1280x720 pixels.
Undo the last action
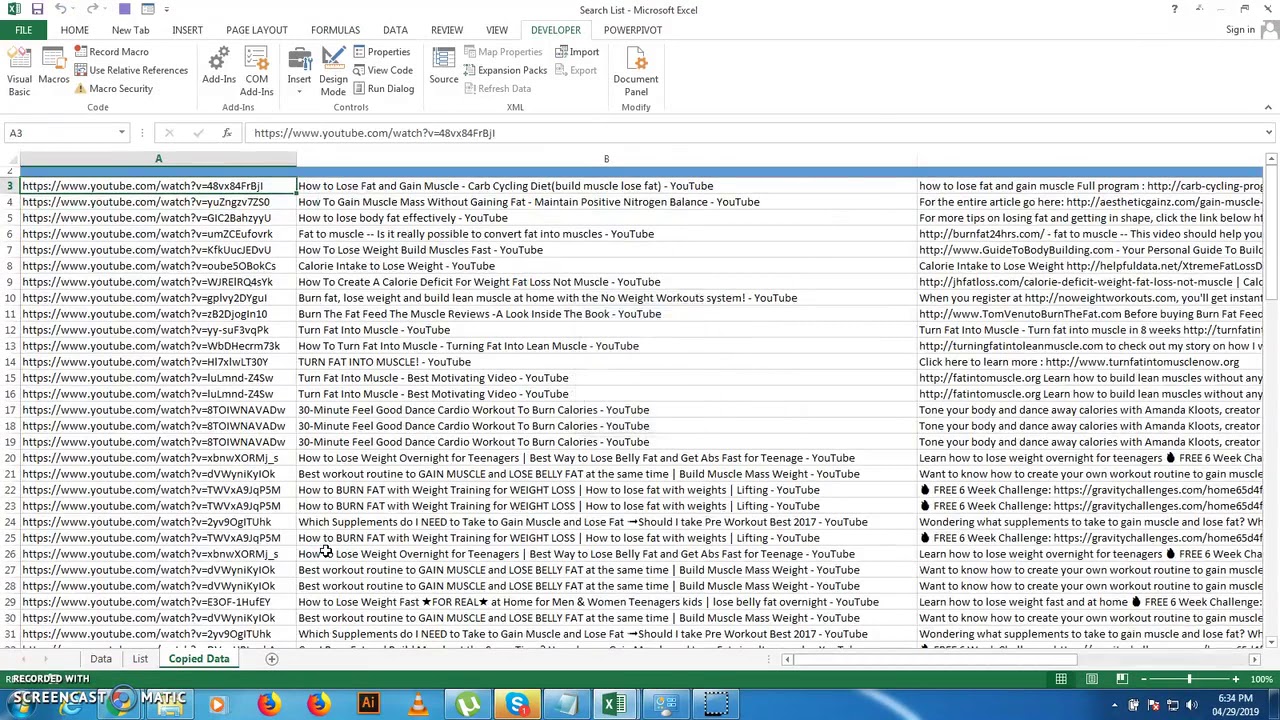[x=61, y=9]
